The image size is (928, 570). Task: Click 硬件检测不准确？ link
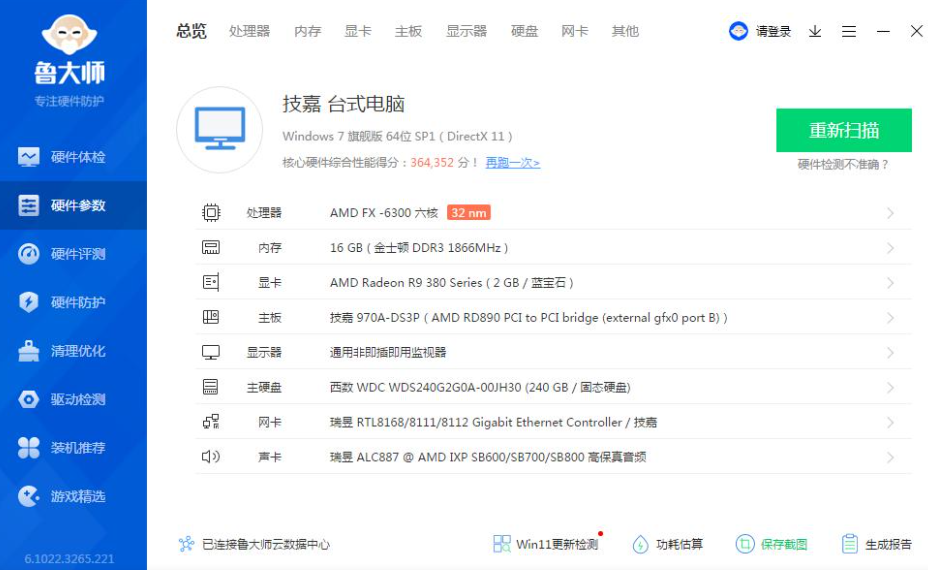pyautogui.click(x=843, y=164)
